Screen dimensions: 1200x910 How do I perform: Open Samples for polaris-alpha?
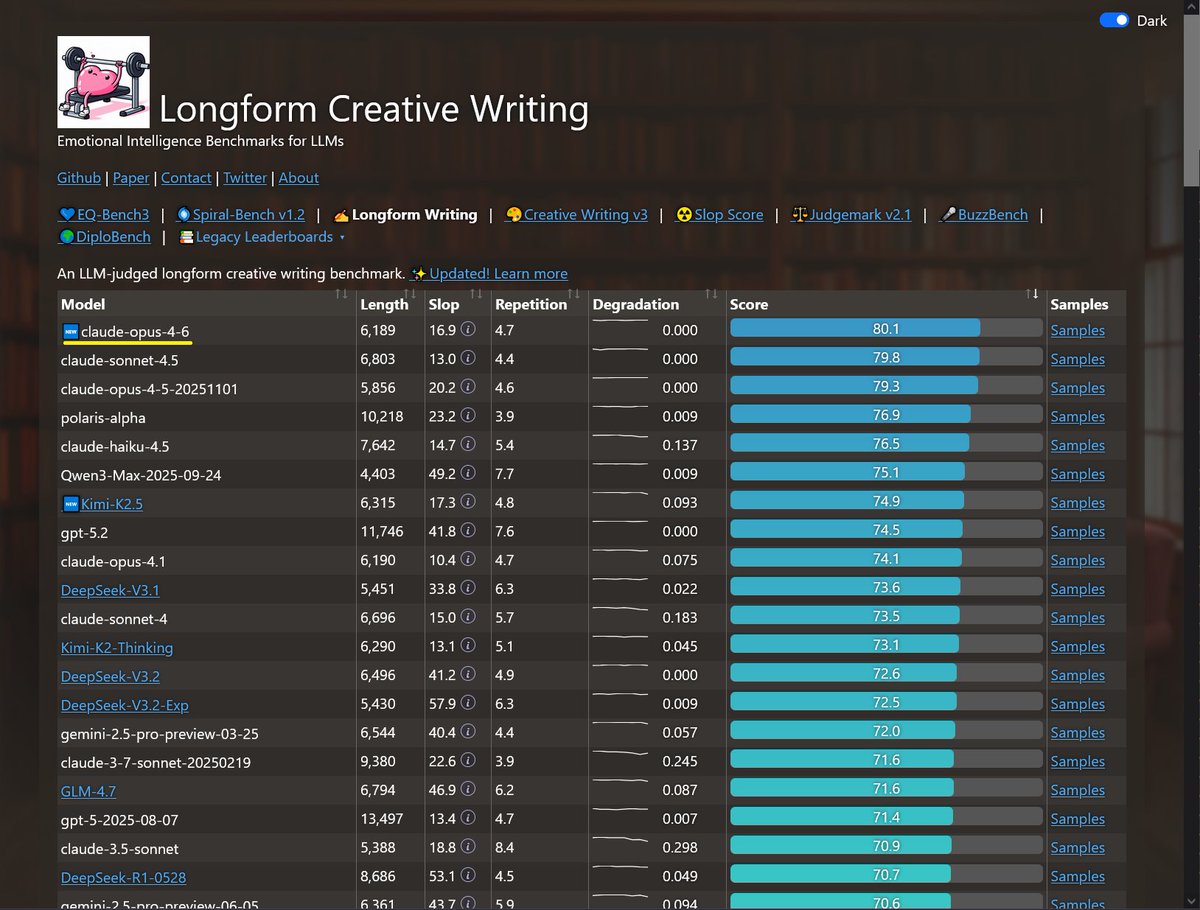(x=1077, y=417)
